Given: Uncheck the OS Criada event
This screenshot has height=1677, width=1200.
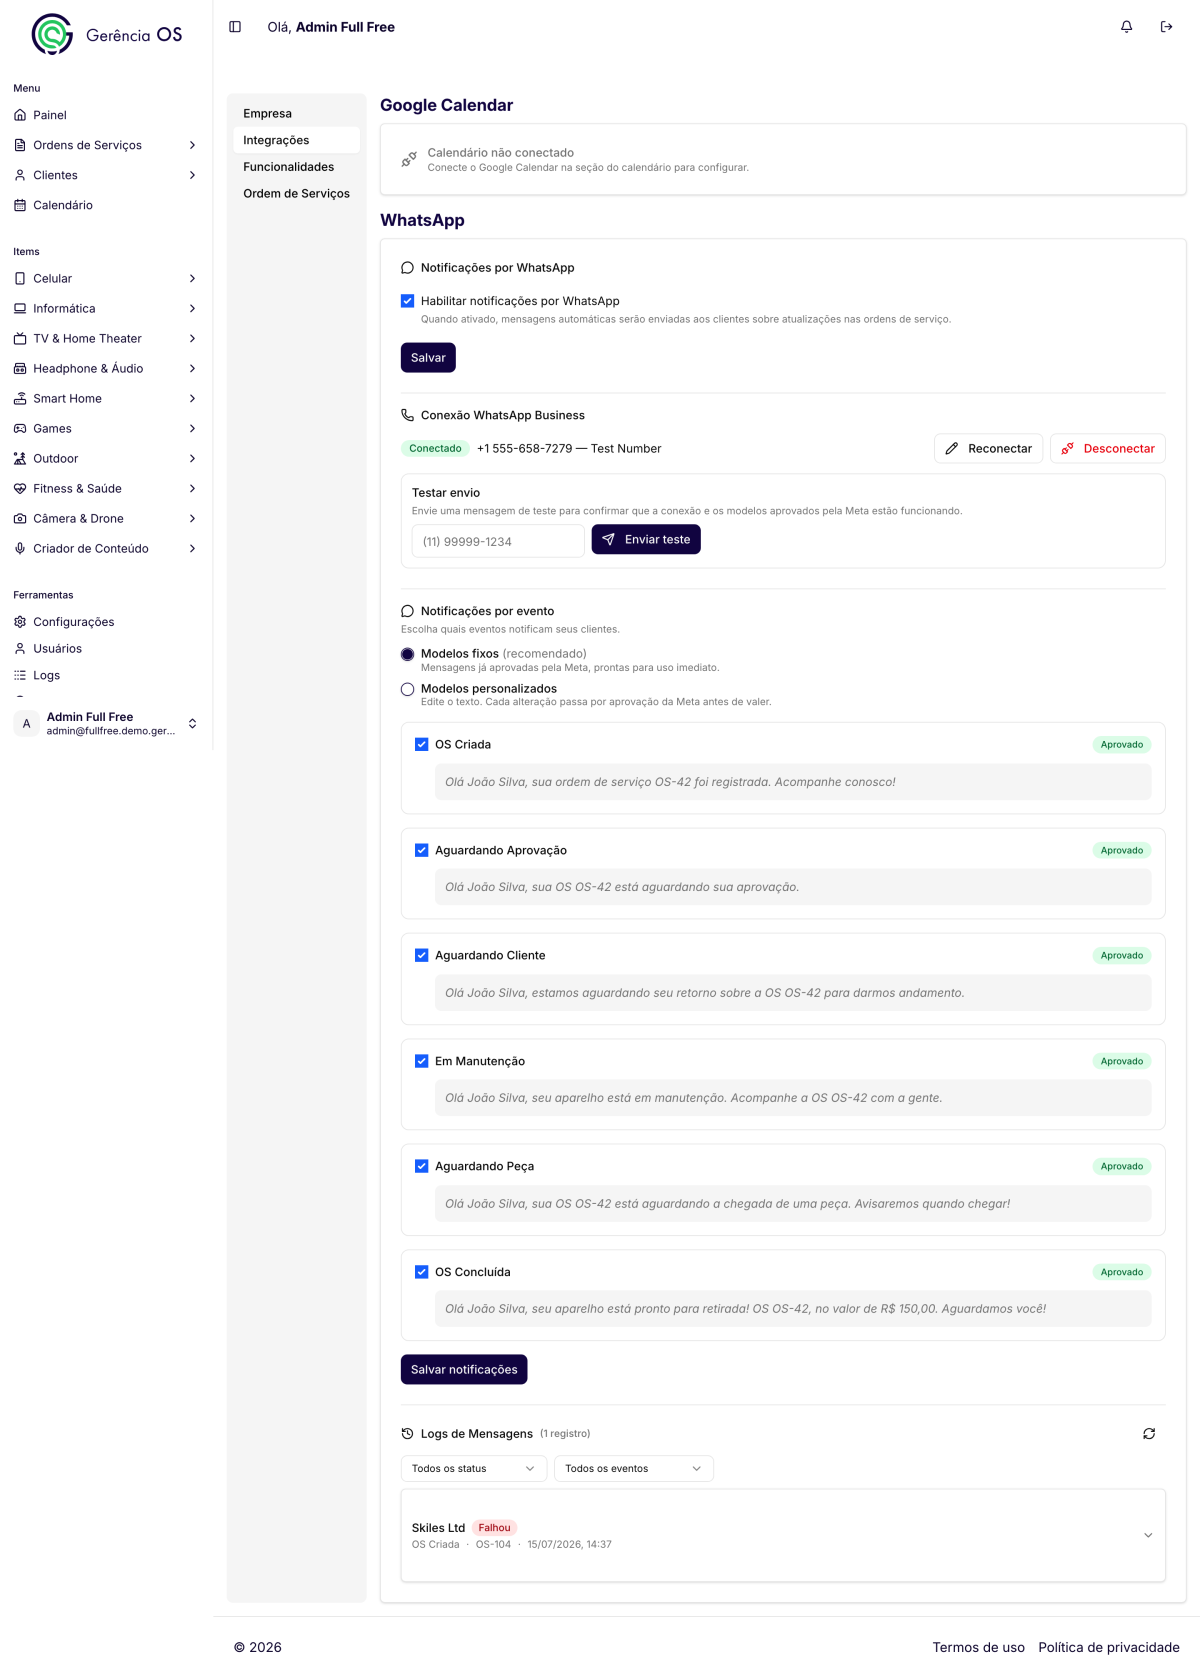Looking at the screenshot, I should (x=422, y=744).
